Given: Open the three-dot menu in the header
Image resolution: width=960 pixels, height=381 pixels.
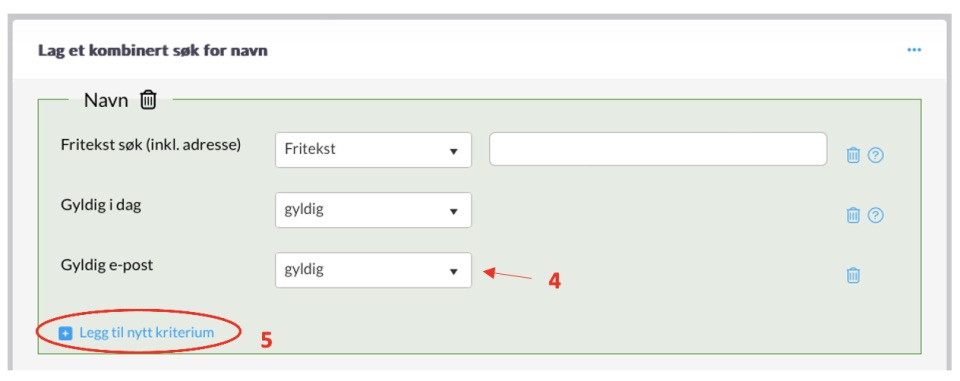Looking at the screenshot, I should [914, 50].
